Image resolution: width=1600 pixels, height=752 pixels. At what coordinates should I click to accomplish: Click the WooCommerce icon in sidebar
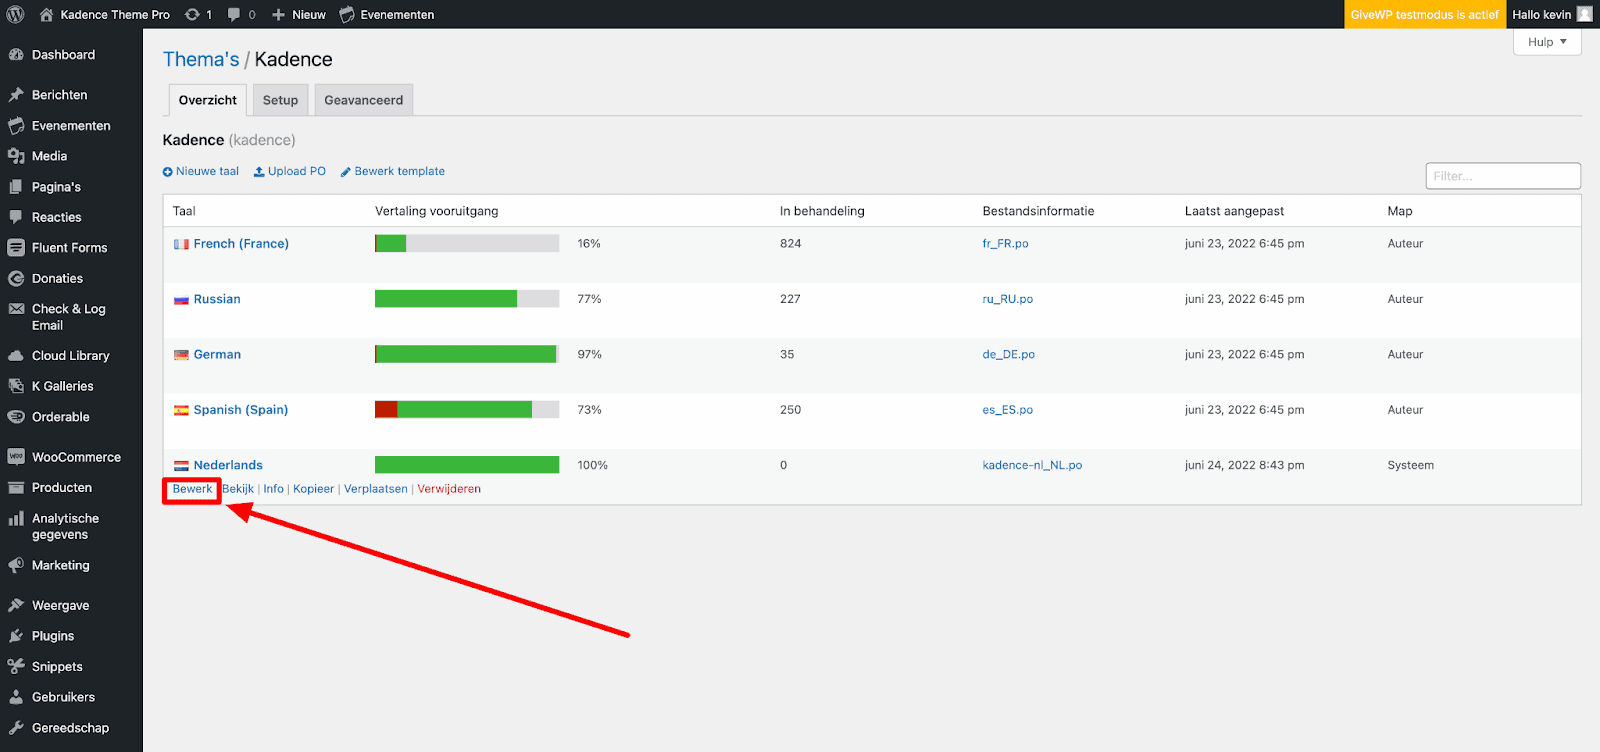[x=16, y=457]
